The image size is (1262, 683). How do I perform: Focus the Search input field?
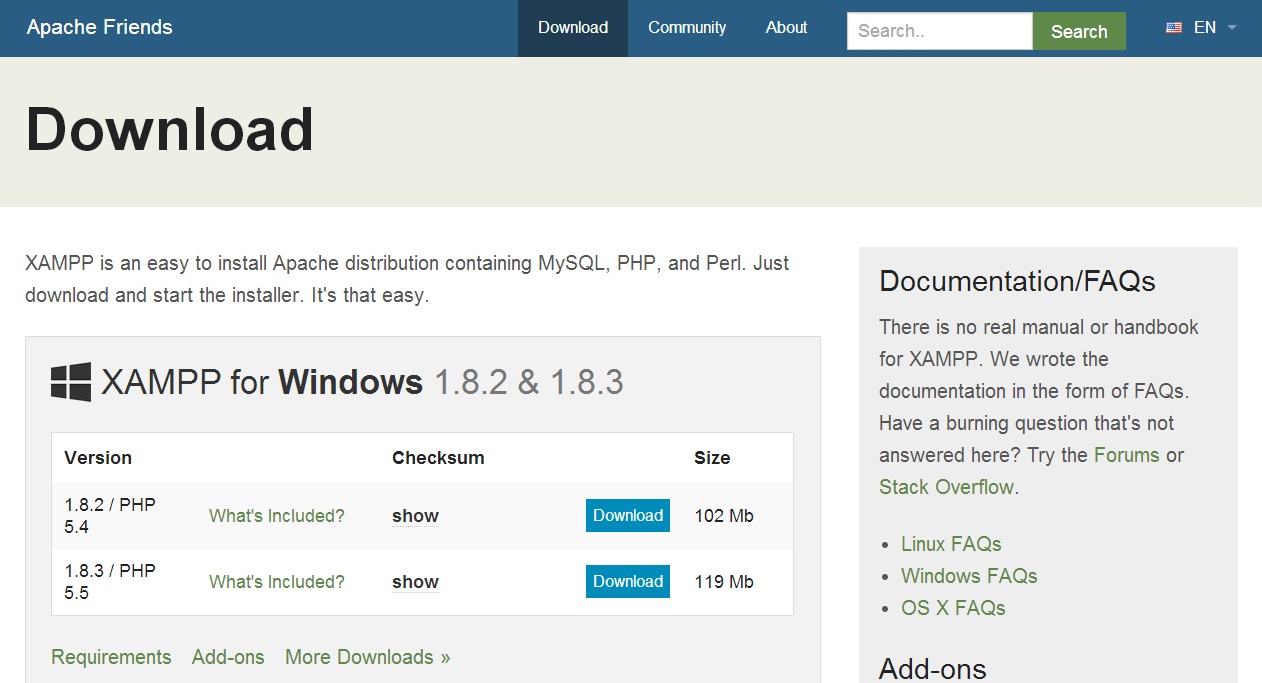[x=940, y=31]
